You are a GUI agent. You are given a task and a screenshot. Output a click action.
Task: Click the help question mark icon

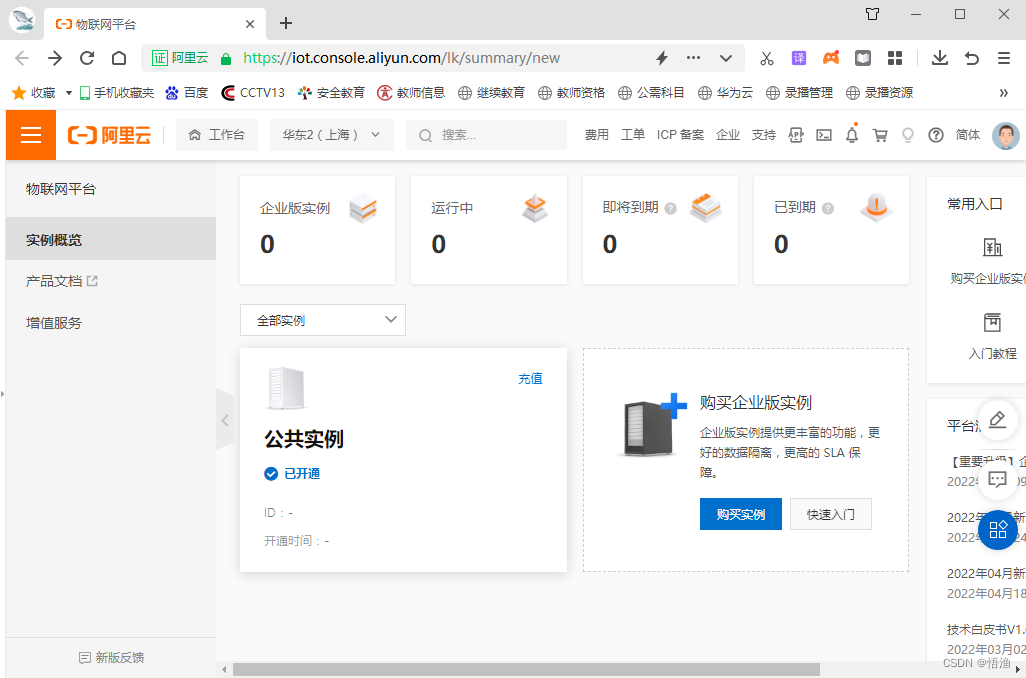click(936, 135)
